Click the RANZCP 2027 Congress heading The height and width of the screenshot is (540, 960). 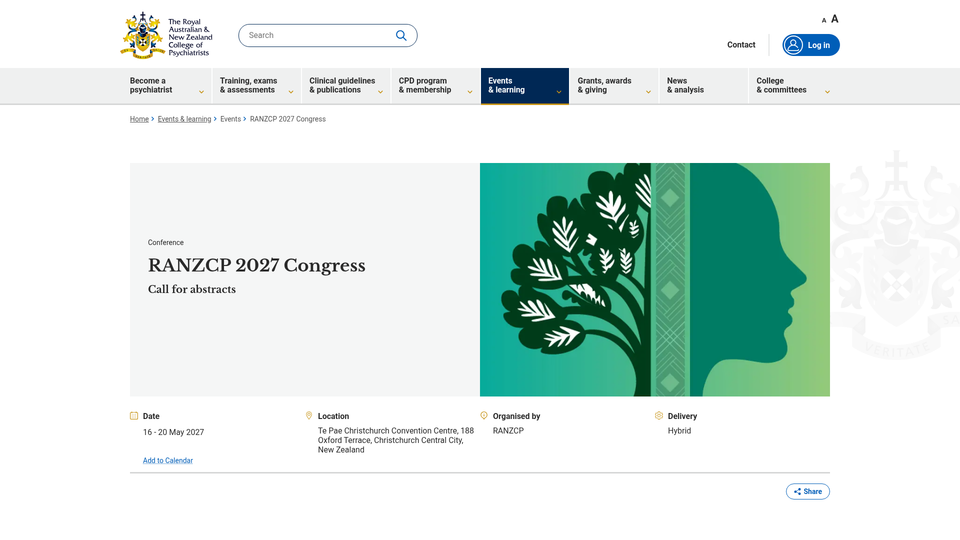point(257,265)
